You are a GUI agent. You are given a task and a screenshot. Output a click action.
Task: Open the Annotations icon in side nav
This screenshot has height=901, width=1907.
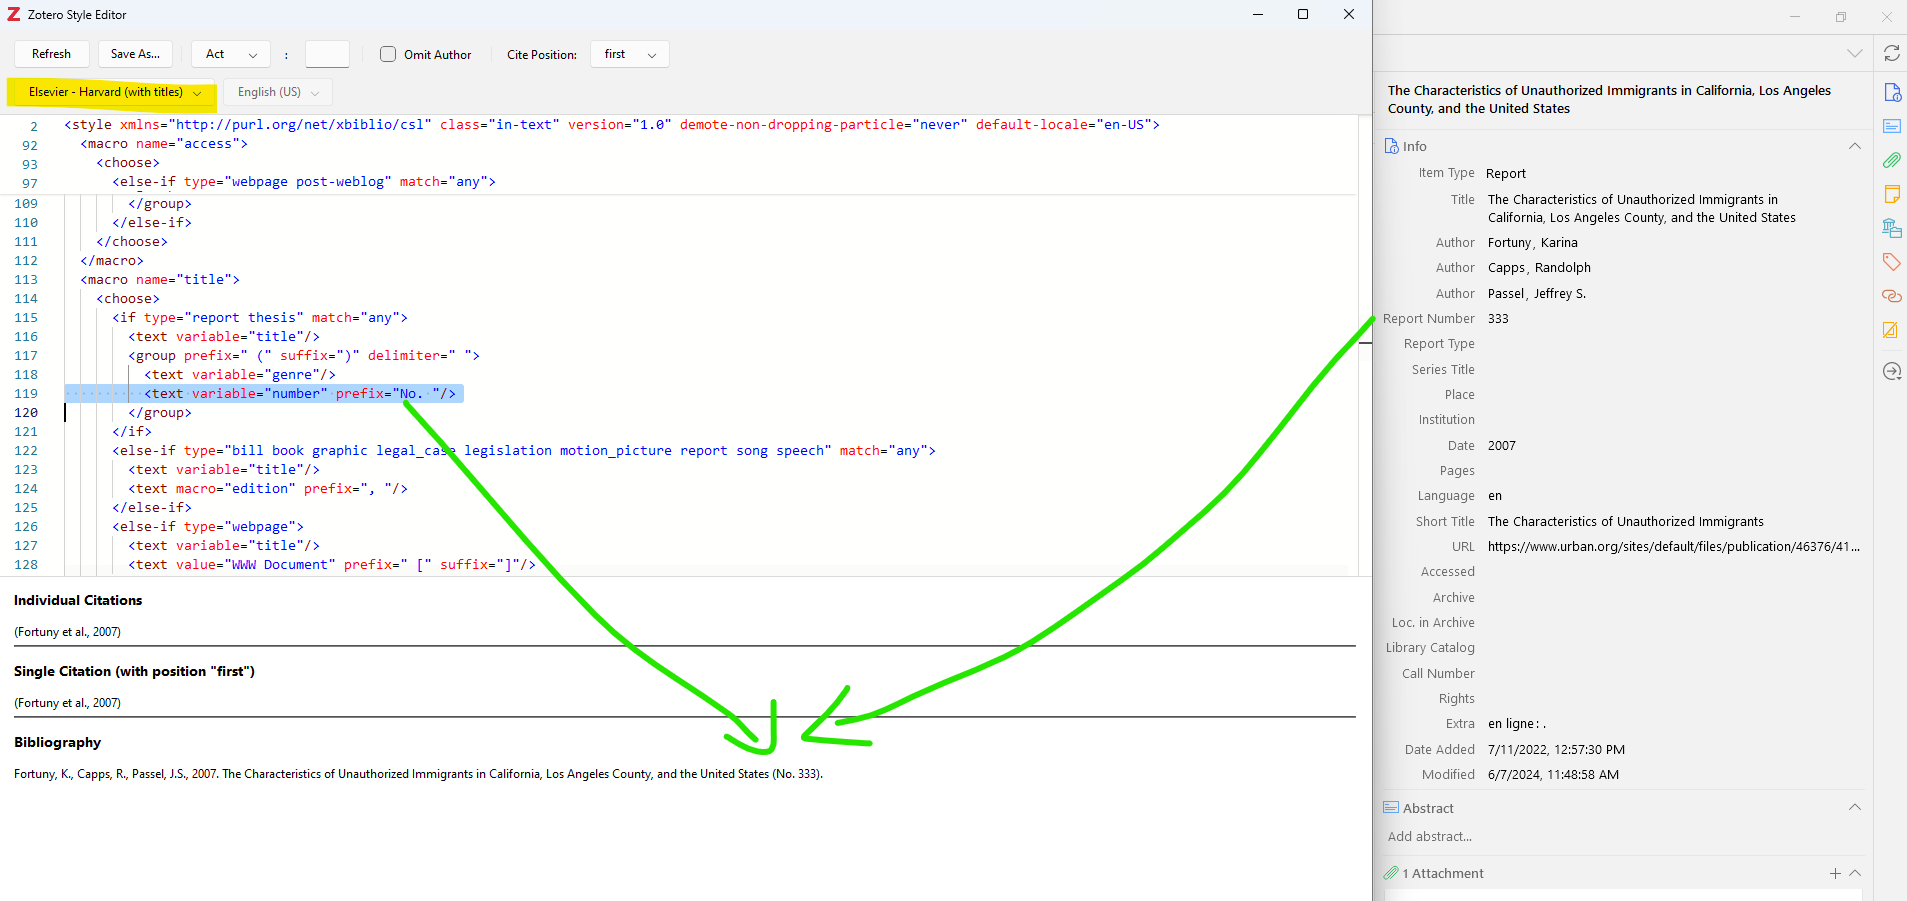[x=1892, y=330]
